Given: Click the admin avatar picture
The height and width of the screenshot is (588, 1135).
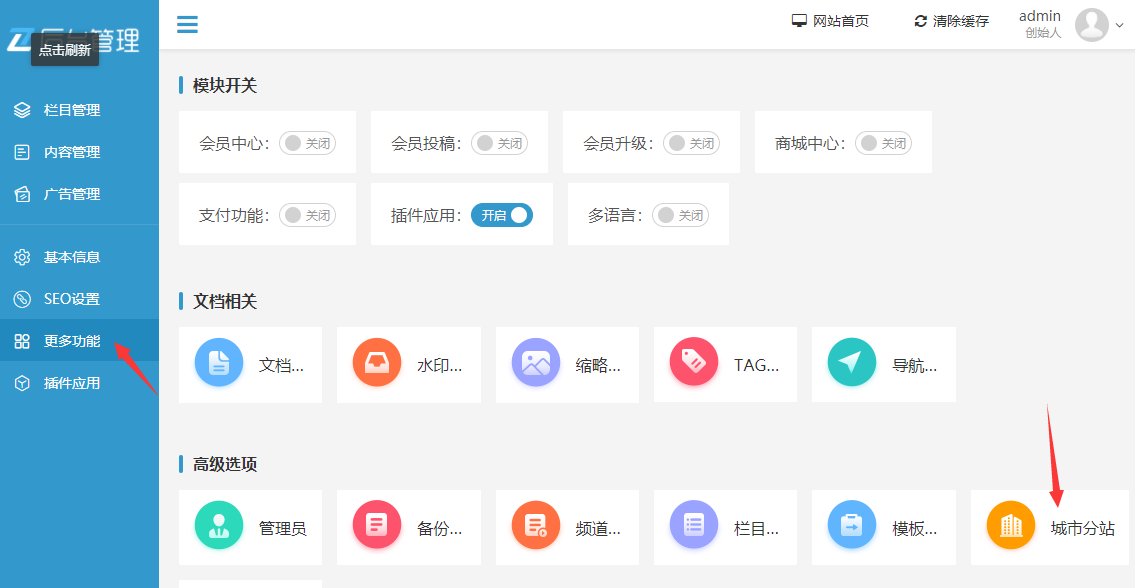Looking at the screenshot, I should pos(1092,24).
